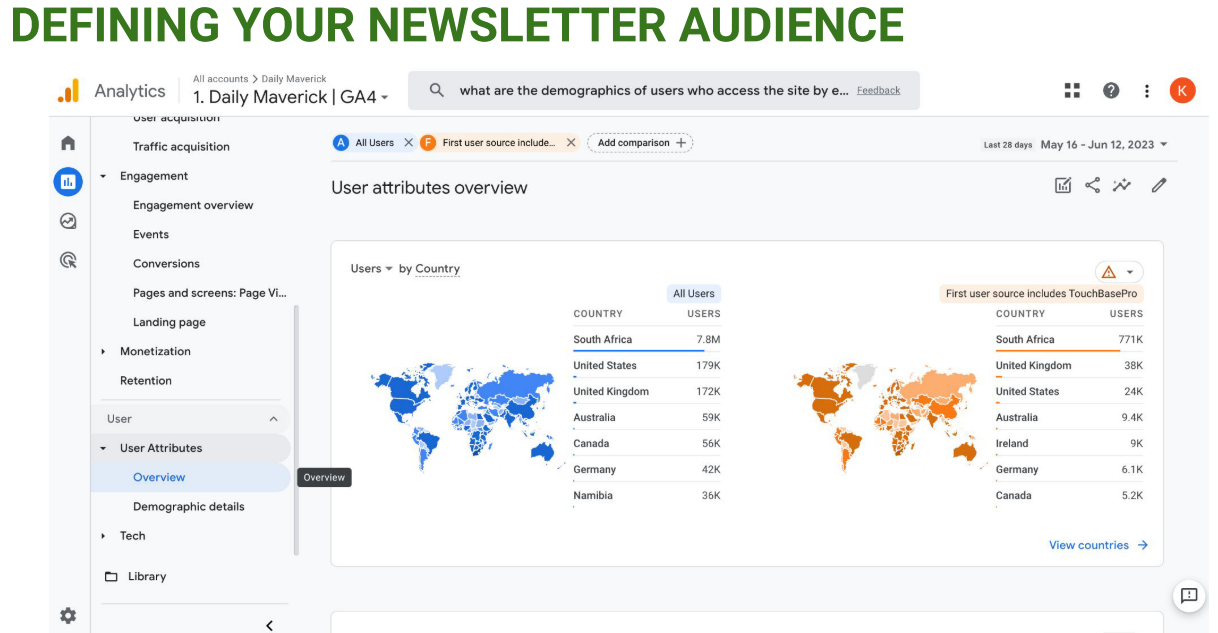The image size is (1218, 633).
Task: Click the orange TouchBasePro world map
Action: click(x=886, y=418)
